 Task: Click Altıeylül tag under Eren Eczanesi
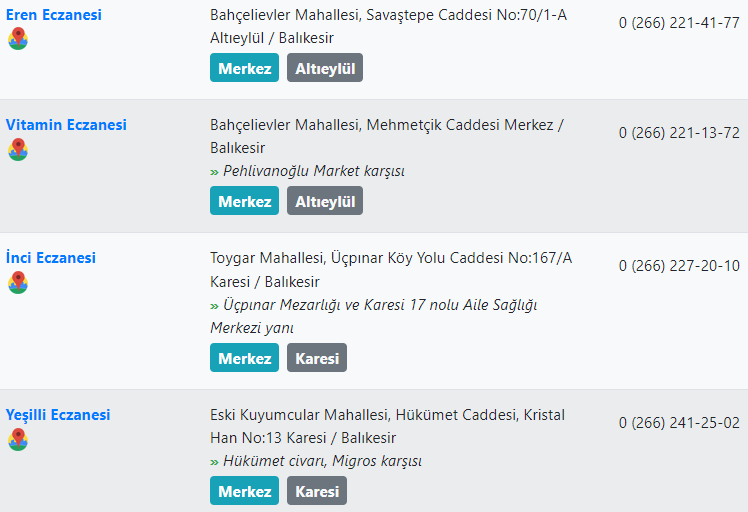[325, 68]
